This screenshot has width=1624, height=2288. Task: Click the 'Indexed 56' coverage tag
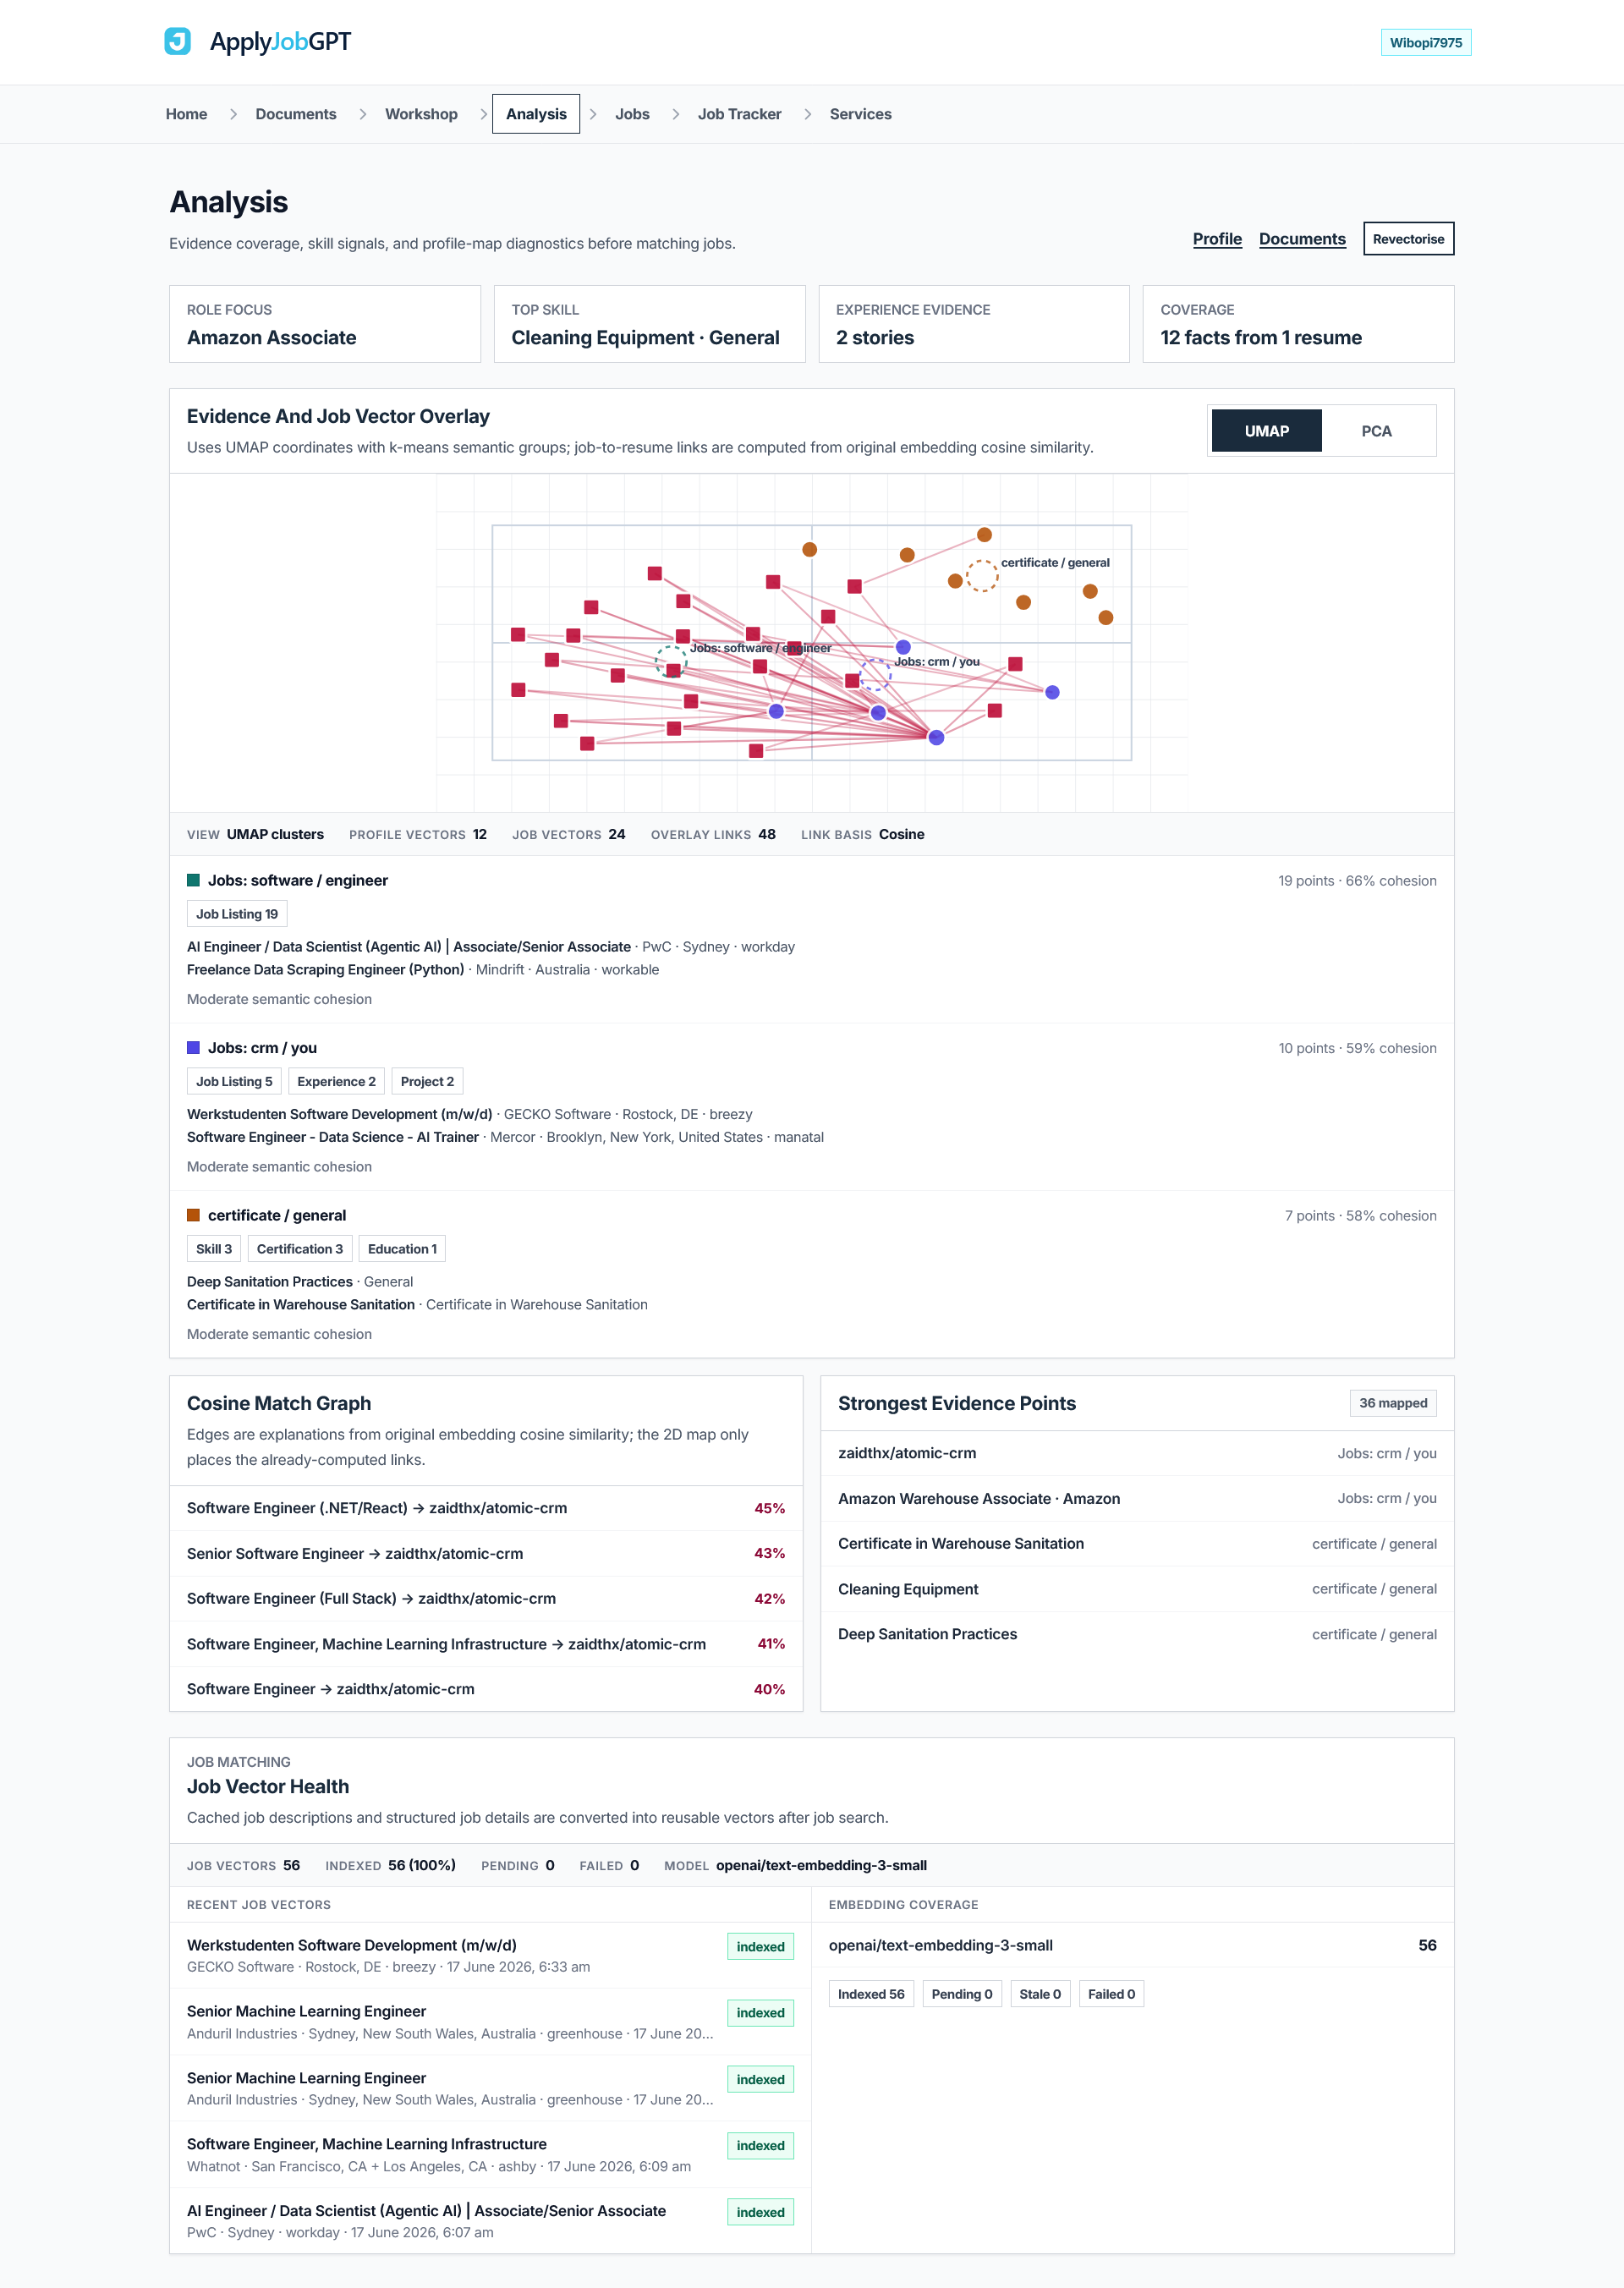(871, 1994)
